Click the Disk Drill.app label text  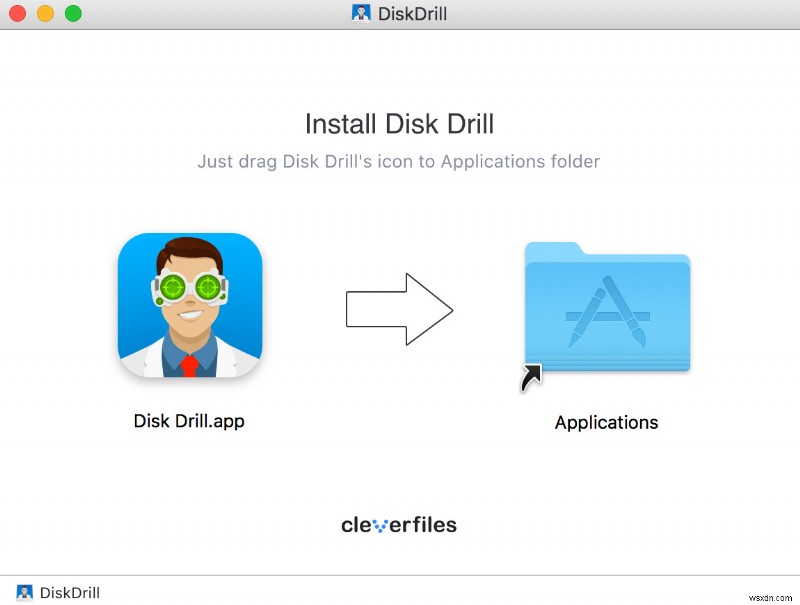coord(190,421)
